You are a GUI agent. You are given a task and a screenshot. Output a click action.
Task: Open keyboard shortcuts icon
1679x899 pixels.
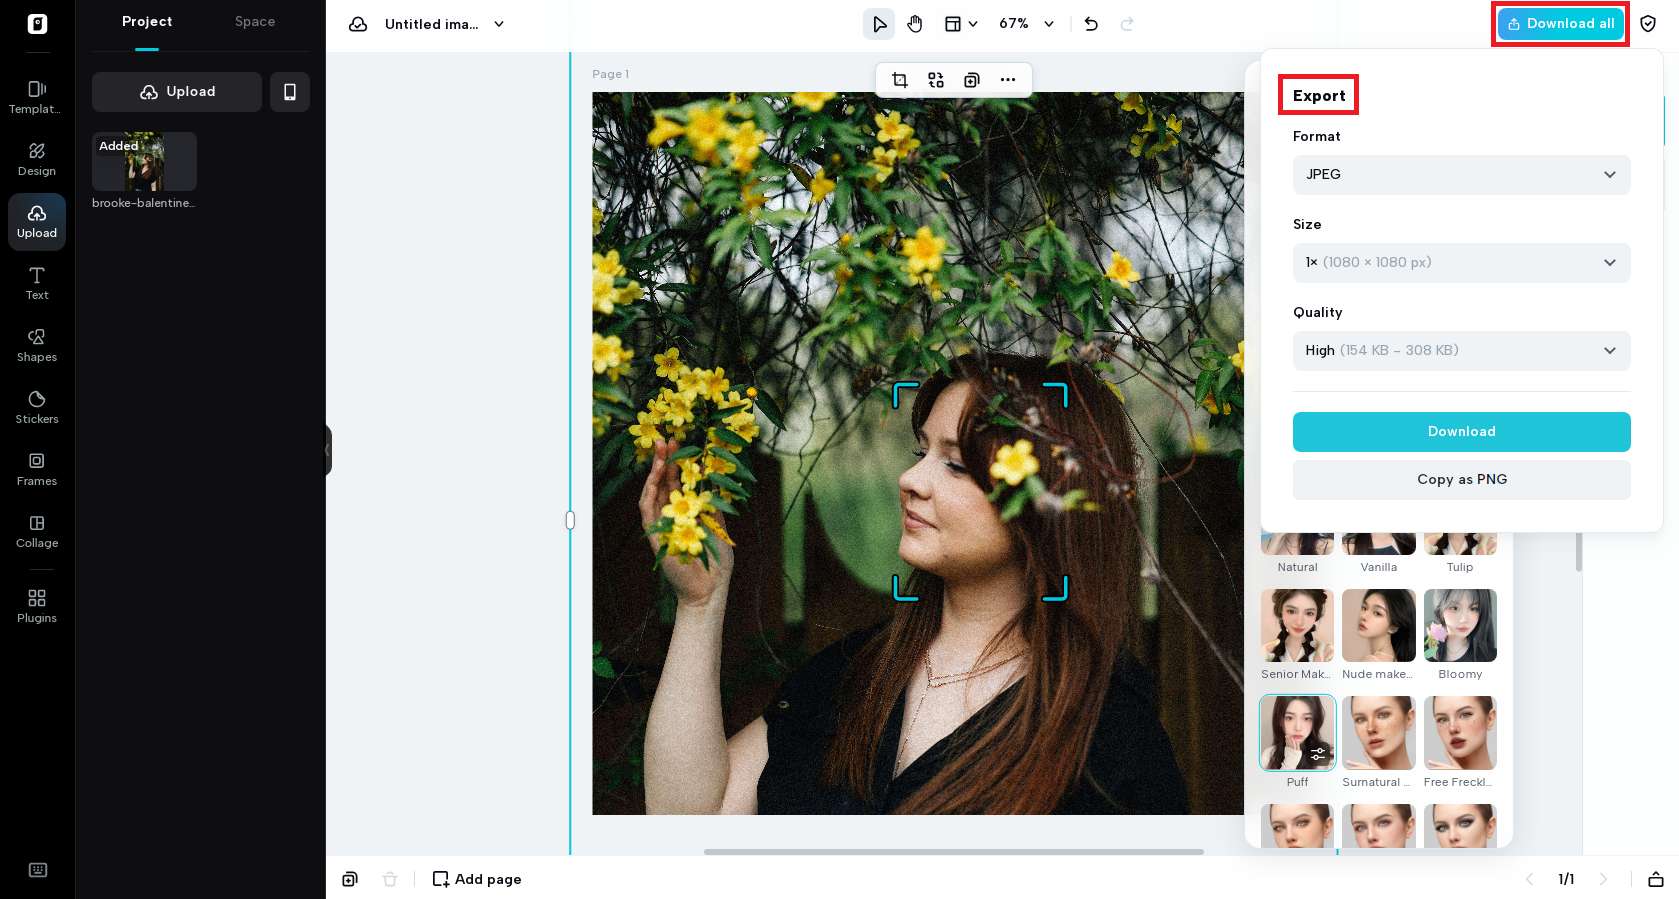(38, 870)
